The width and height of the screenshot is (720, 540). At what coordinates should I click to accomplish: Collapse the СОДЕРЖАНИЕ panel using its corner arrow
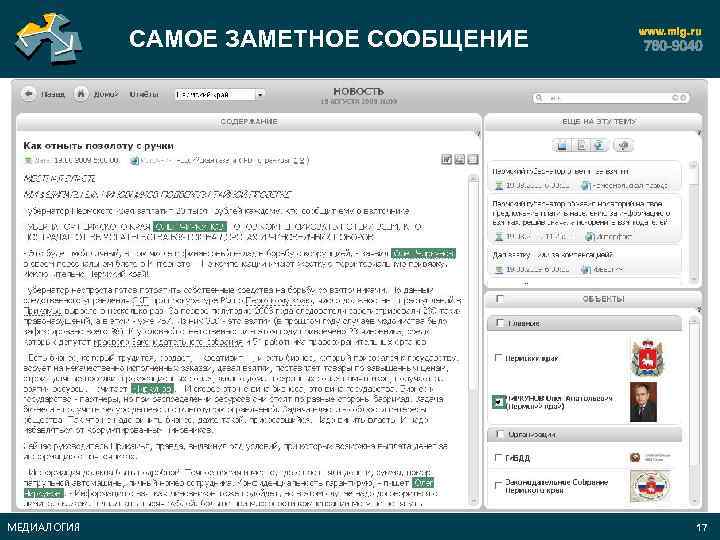478,133
